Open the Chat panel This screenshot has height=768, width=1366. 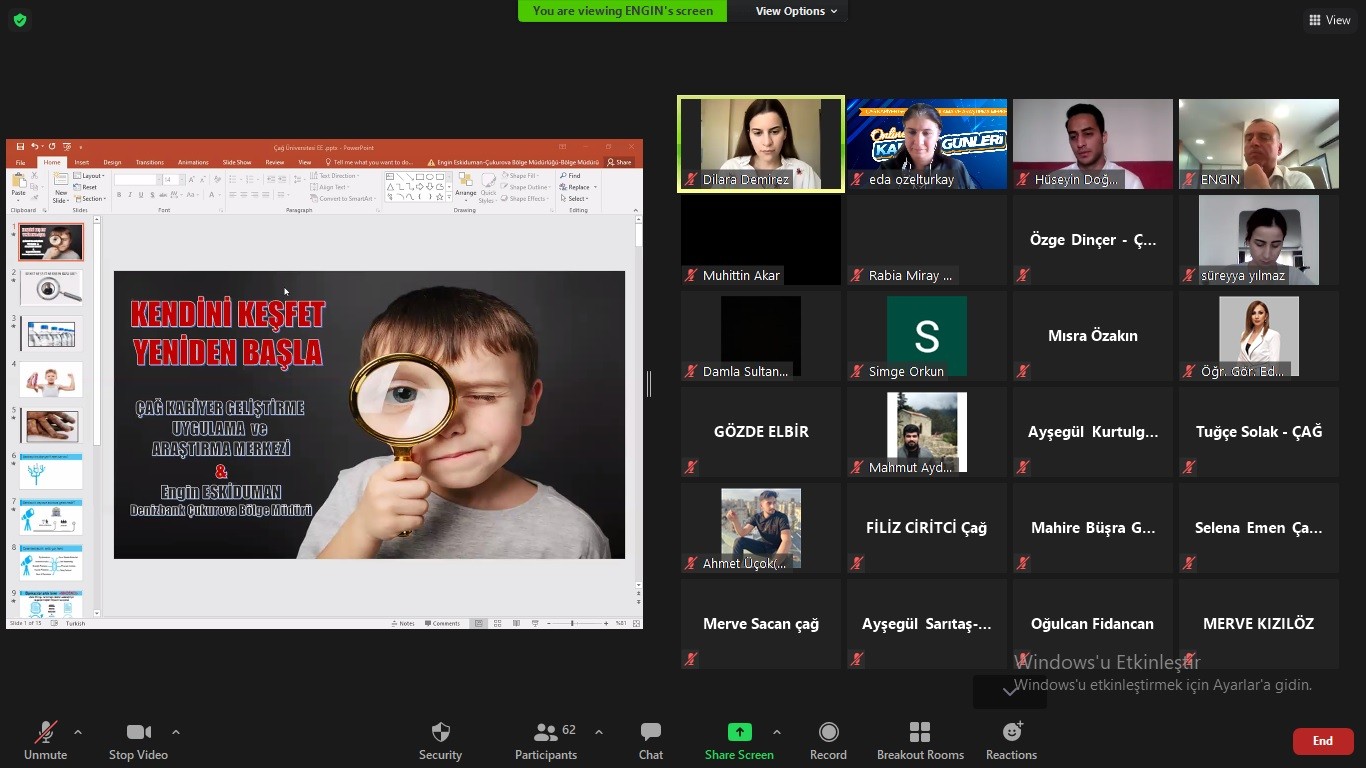[x=651, y=741]
